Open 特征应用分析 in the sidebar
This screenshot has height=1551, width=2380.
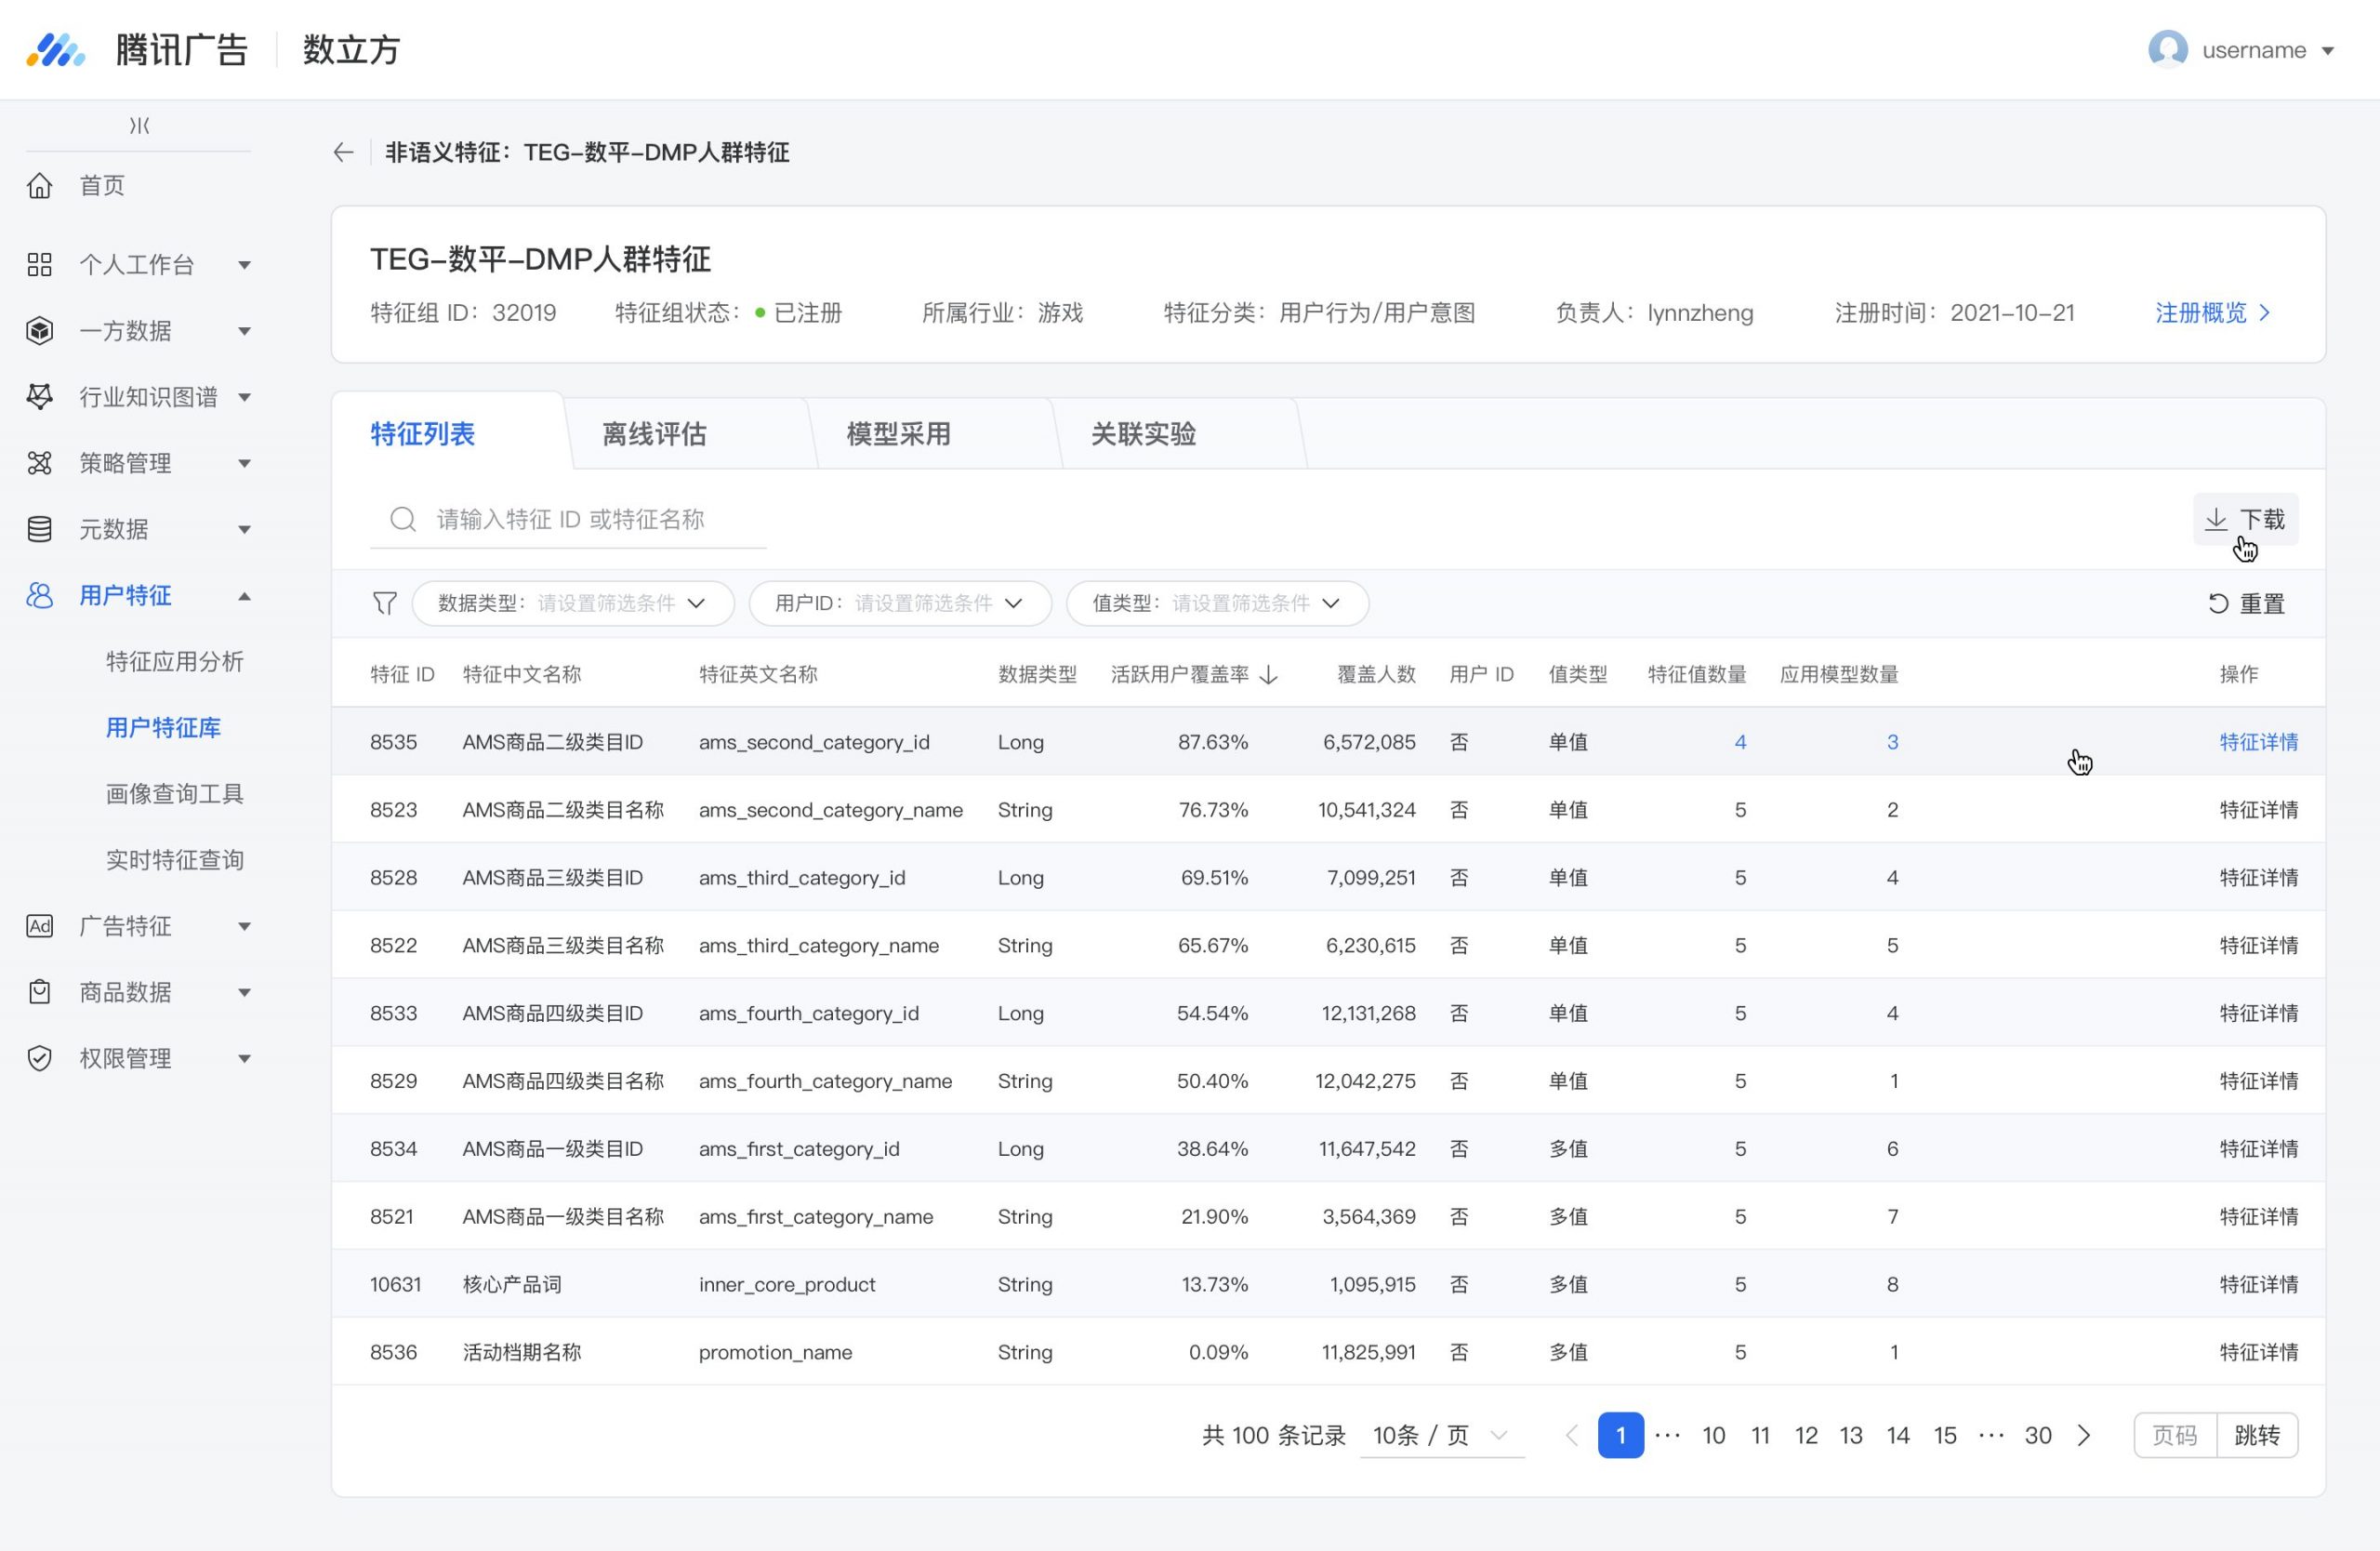click(x=175, y=662)
